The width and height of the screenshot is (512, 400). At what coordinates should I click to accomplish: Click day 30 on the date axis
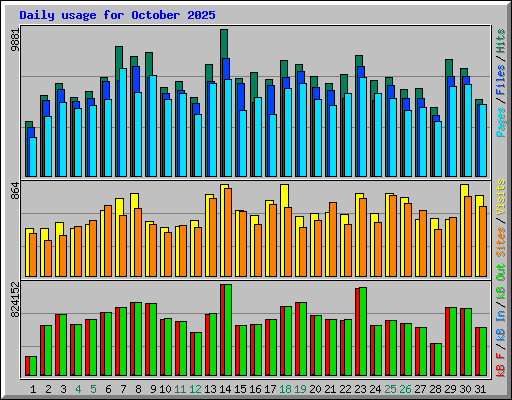[x=465, y=389]
